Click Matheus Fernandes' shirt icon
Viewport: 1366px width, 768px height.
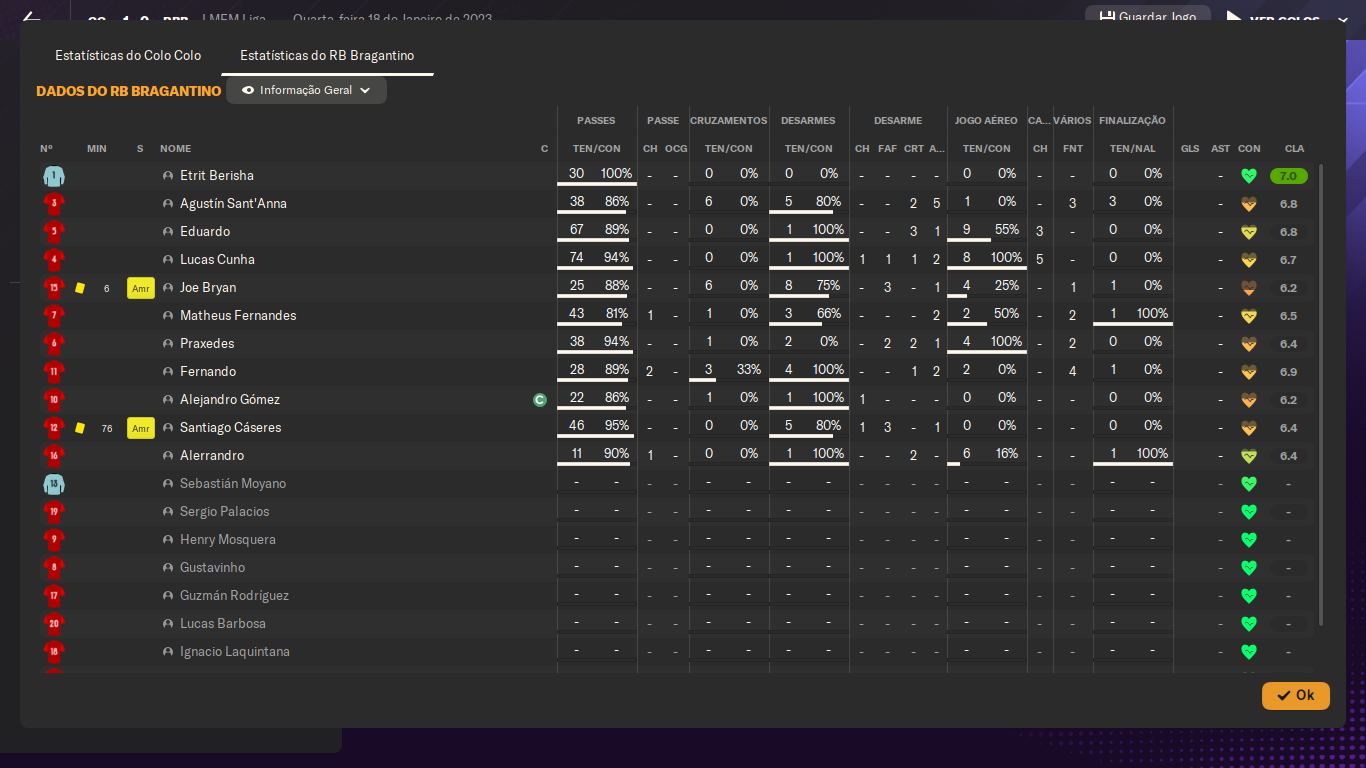(x=54, y=316)
